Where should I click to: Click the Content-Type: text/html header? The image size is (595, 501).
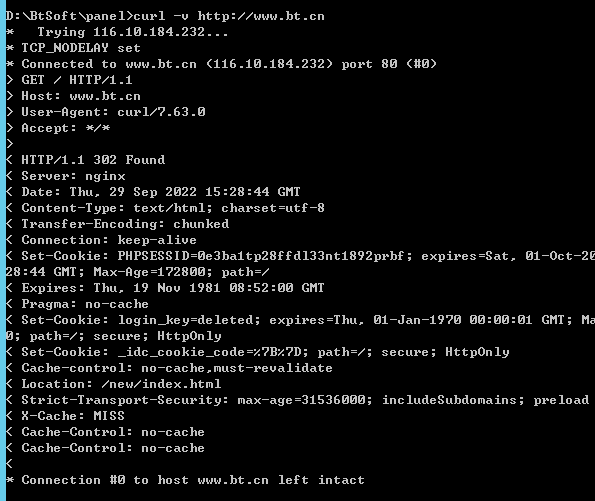[165, 208]
